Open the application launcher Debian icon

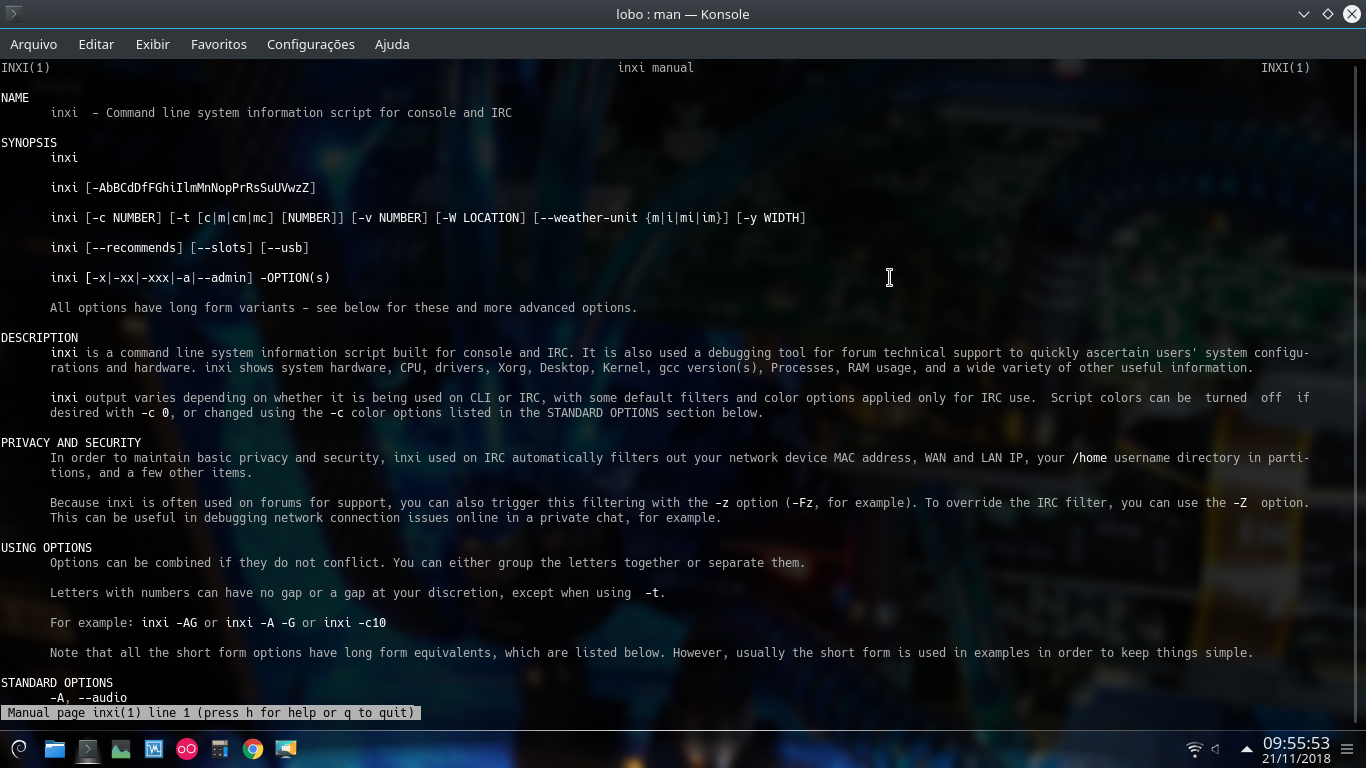click(20, 749)
